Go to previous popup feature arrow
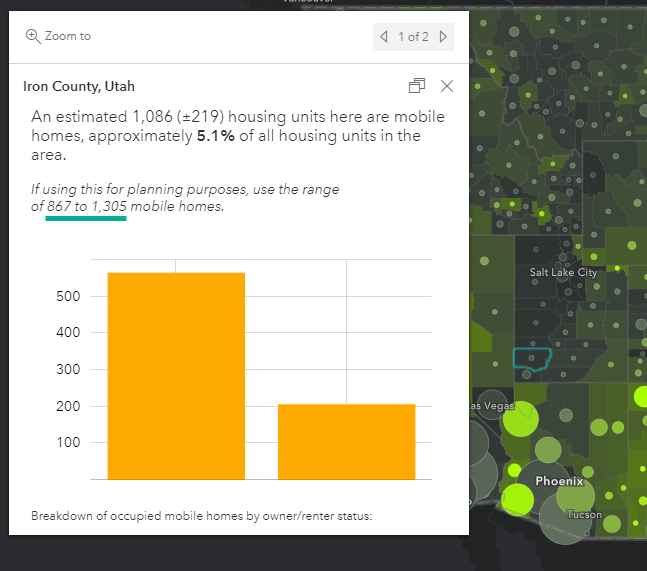Image resolution: width=647 pixels, height=571 pixels. tap(384, 37)
